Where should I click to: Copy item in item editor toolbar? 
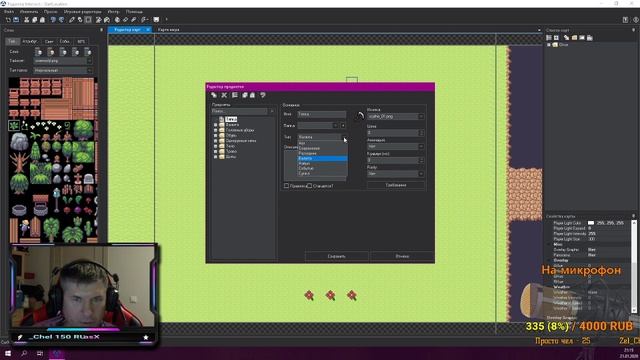244,95
